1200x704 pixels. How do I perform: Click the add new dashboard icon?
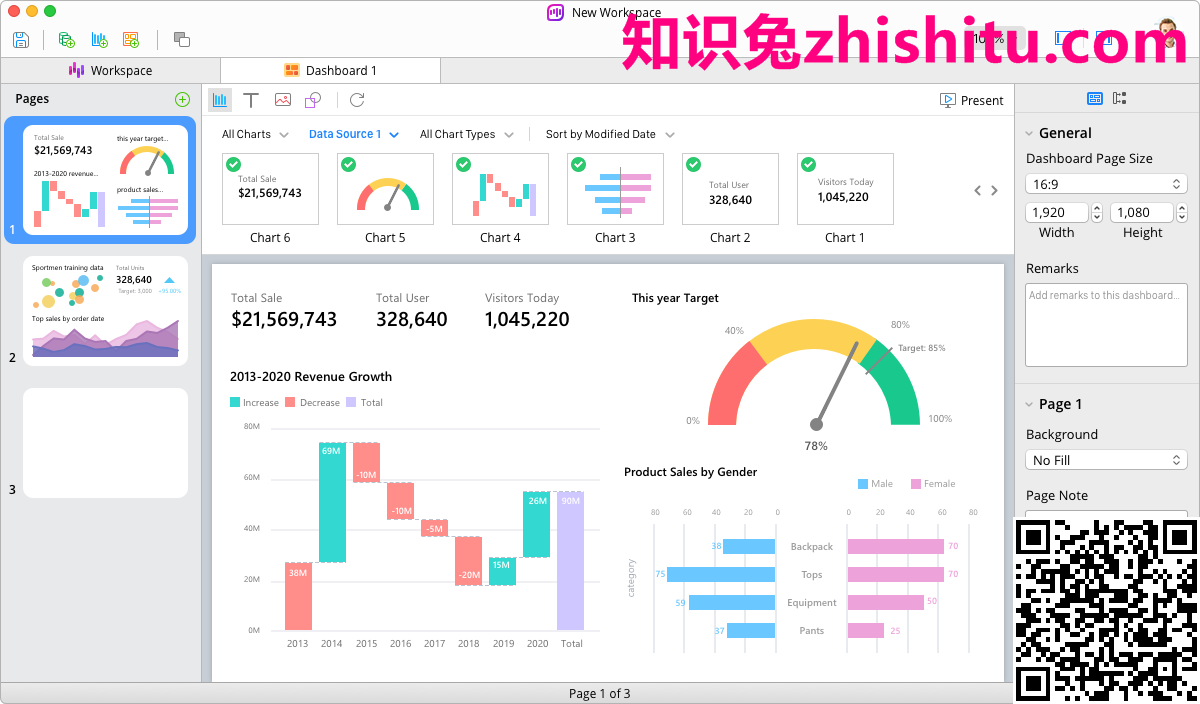pos(131,40)
